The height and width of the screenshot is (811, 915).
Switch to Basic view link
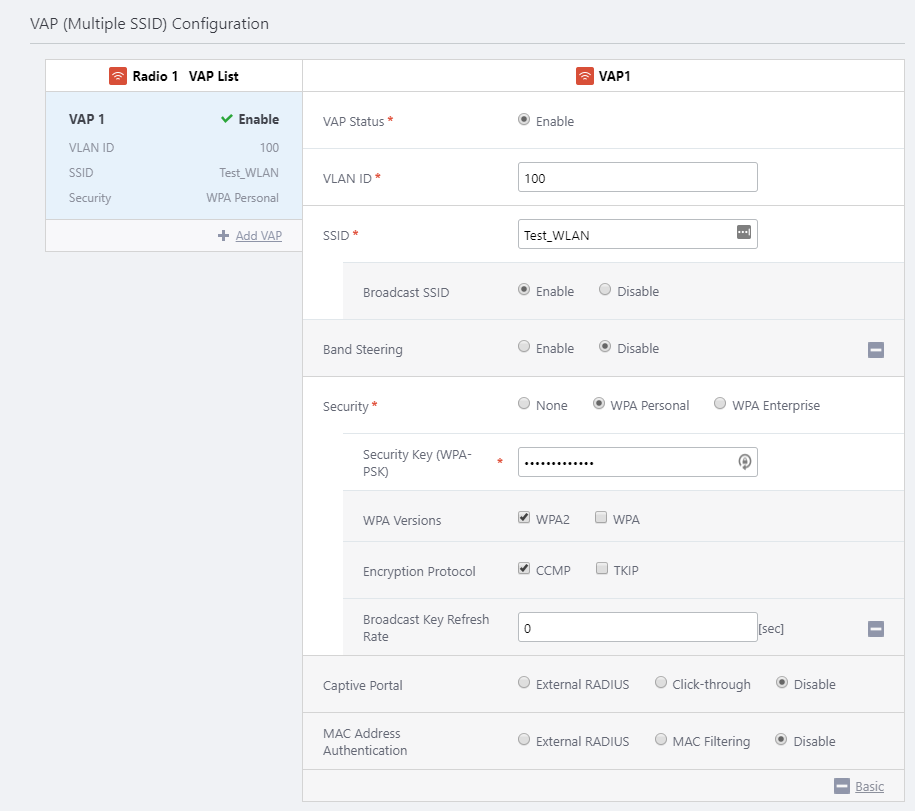pos(869,787)
